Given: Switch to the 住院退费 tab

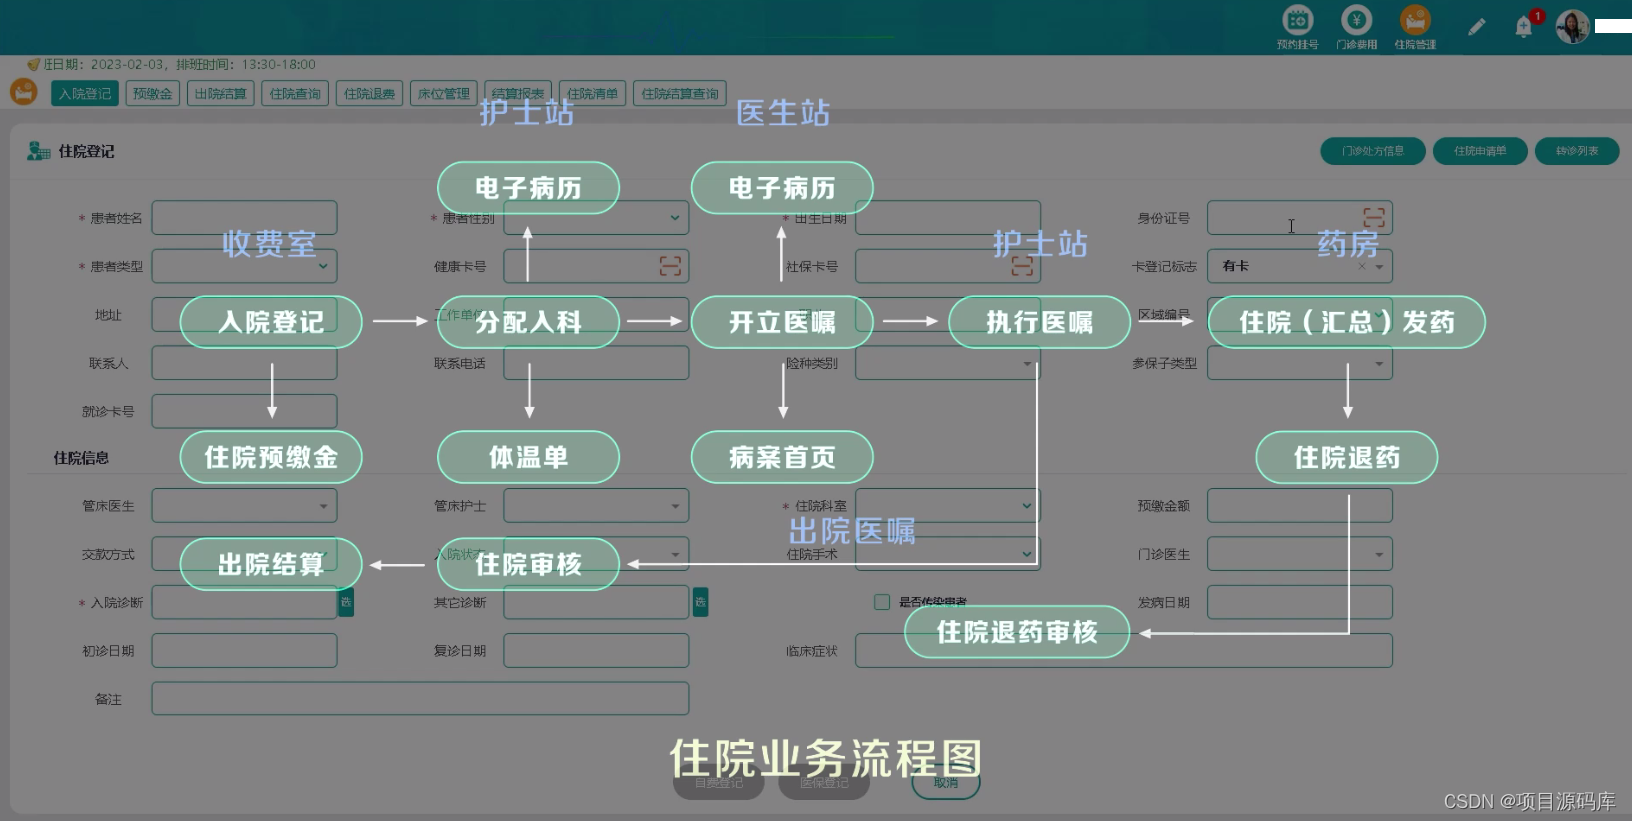Looking at the screenshot, I should tap(369, 93).
